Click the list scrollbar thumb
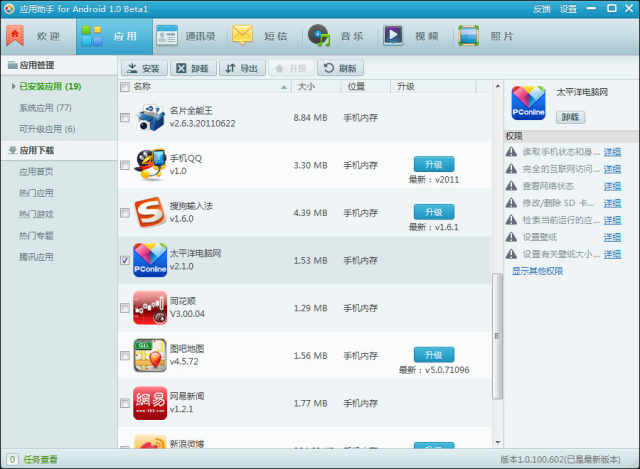 point(497,336)
